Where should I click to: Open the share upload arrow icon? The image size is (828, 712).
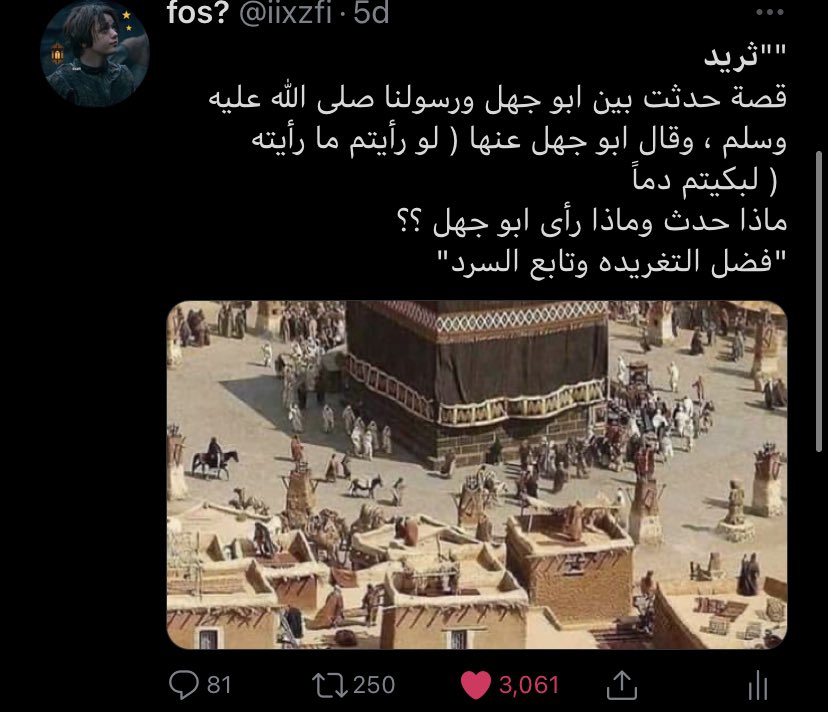[x=622, y=685]
